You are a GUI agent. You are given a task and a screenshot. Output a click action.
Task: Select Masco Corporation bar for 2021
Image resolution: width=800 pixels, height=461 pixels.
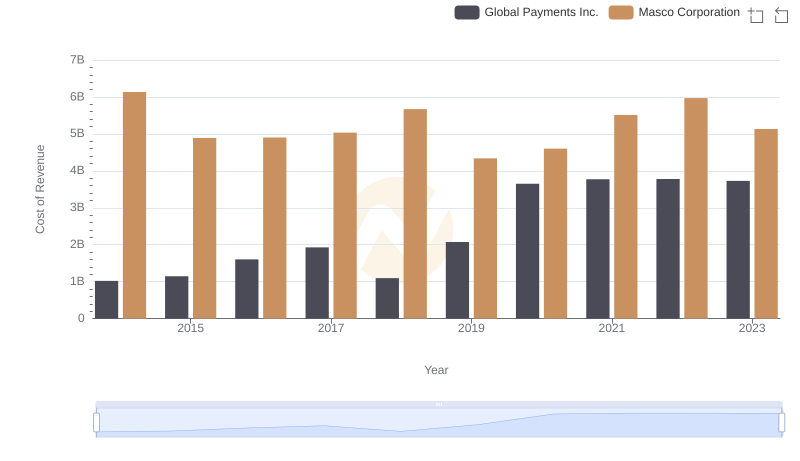pyautogui.click(x=626, y=217)
